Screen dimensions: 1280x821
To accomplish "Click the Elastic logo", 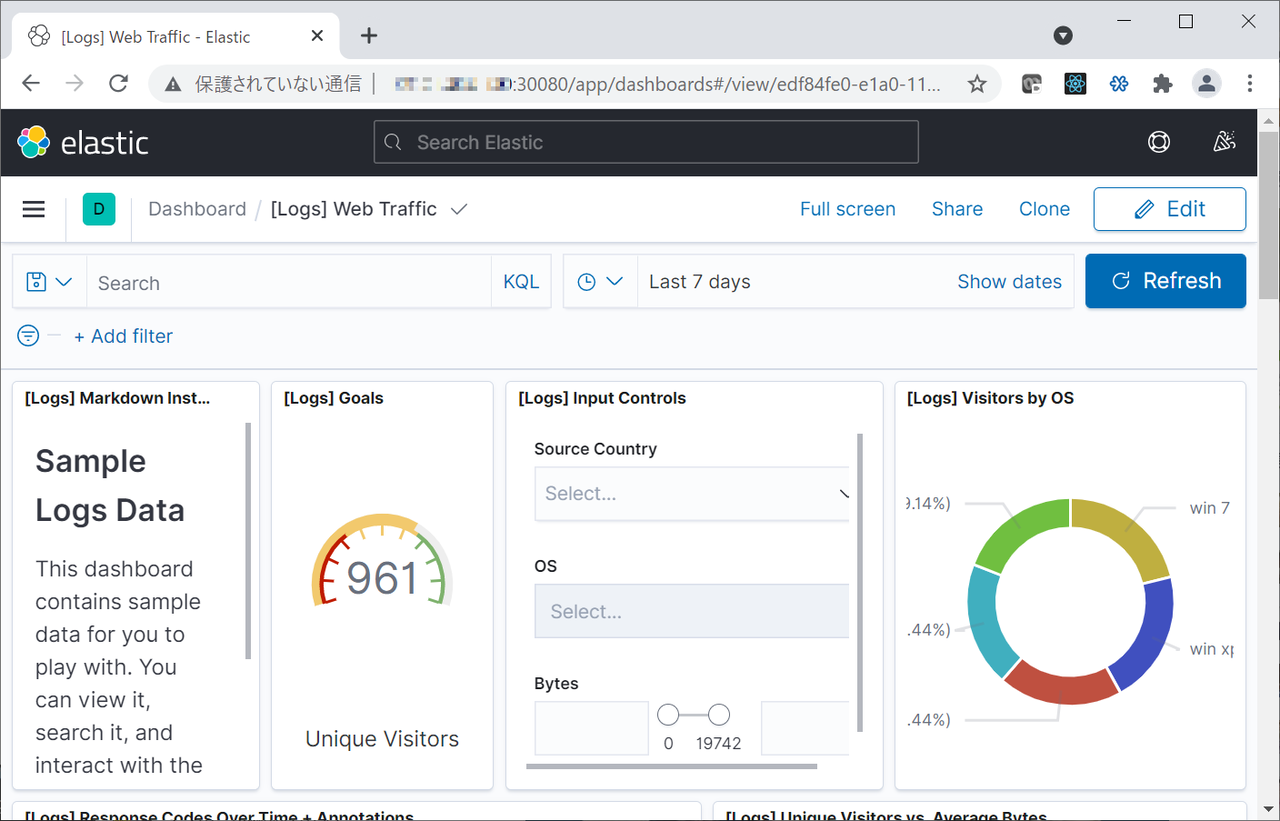I will click(84, 142).
